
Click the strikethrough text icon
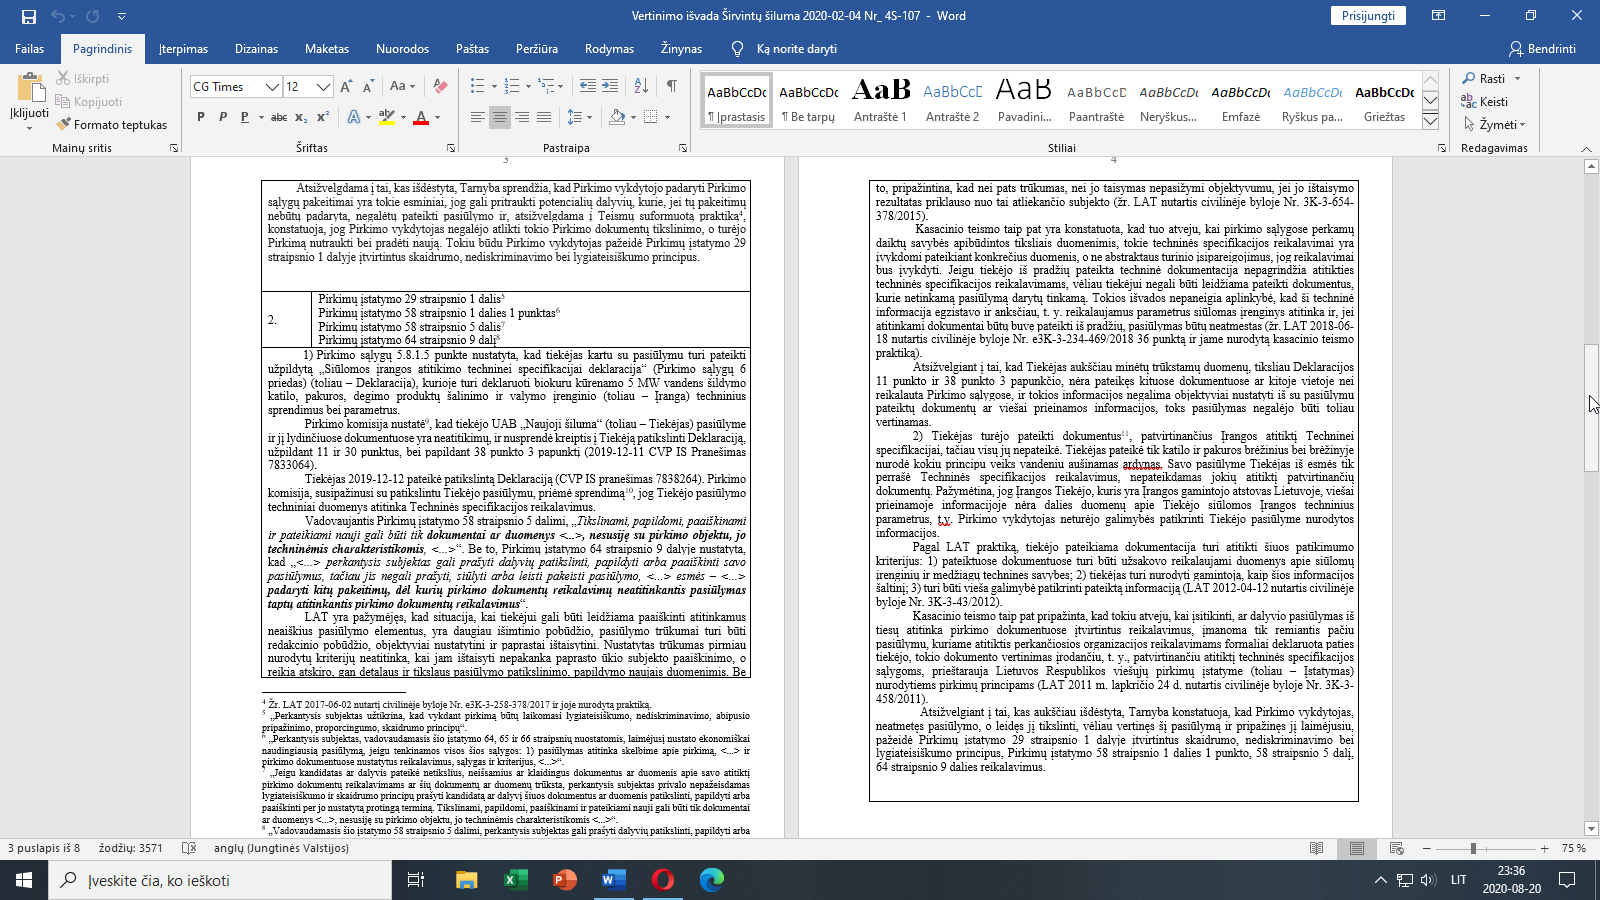(x=279, y=118)
